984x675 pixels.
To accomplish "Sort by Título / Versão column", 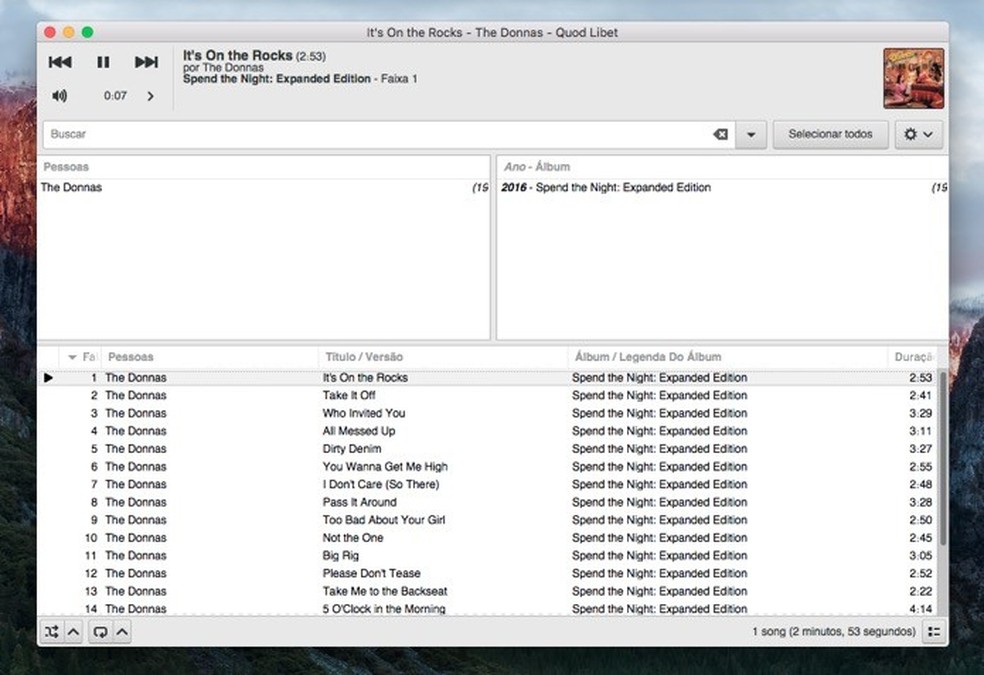I will coord(443,357).
